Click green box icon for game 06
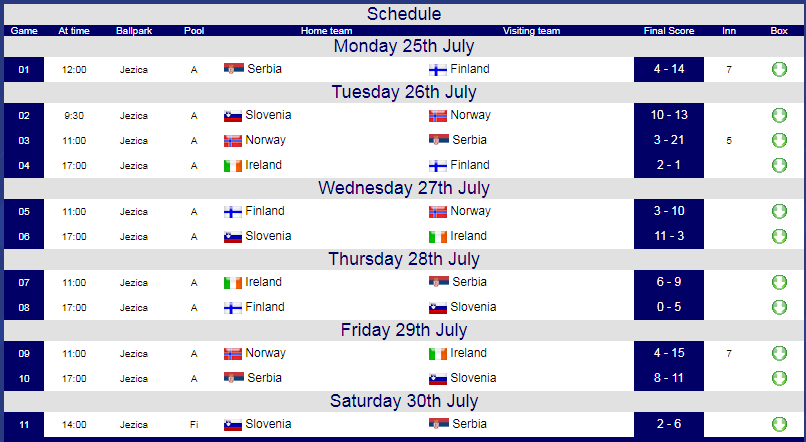The height and width of the screenshot is (442, 806). pos(779,236)
